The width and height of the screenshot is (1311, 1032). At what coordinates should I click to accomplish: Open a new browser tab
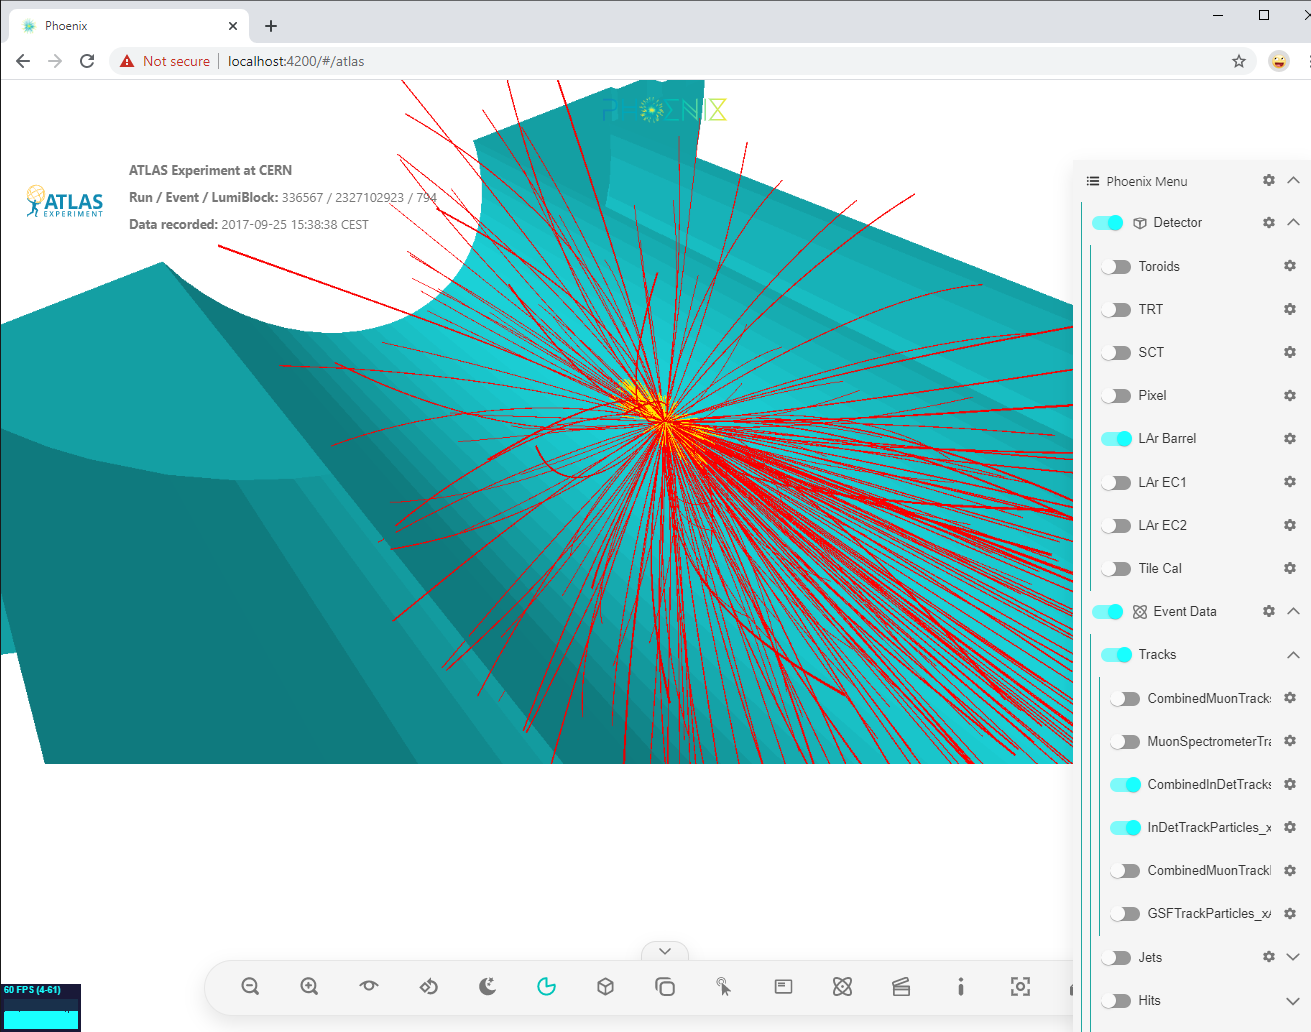click(x=271, y=26)
